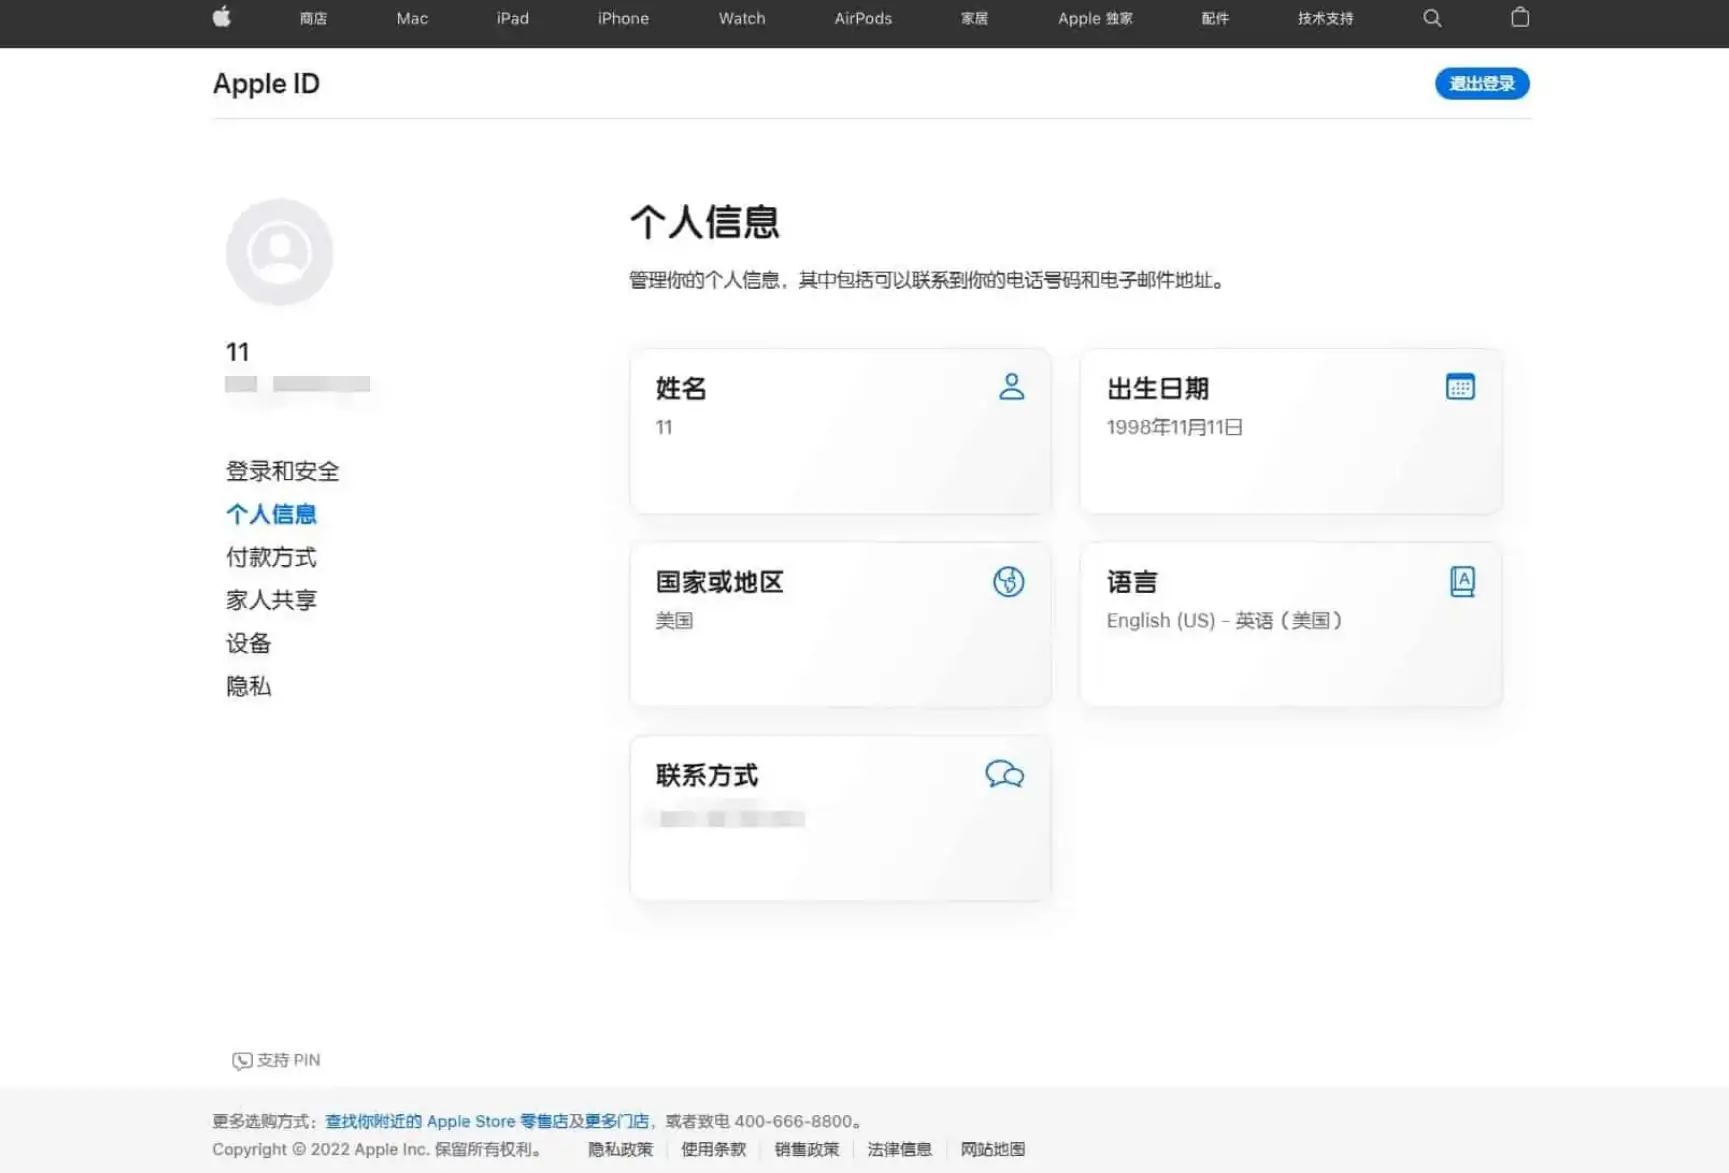Click the 退出登录 button
The height and width of the screenshot is (1173, 1729).
tap(1482, 83)
